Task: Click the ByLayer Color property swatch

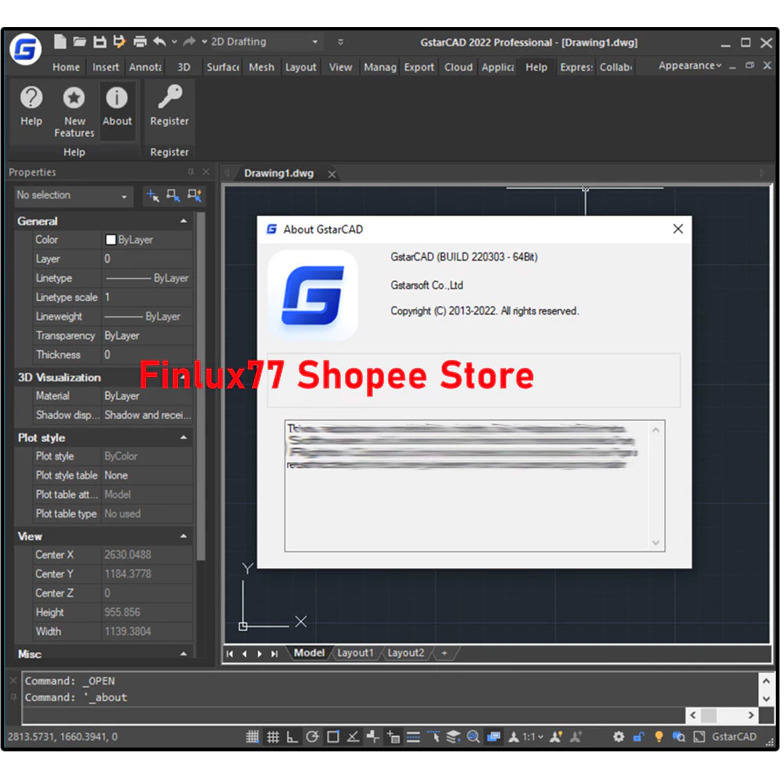Action: [x=111, y=240]
